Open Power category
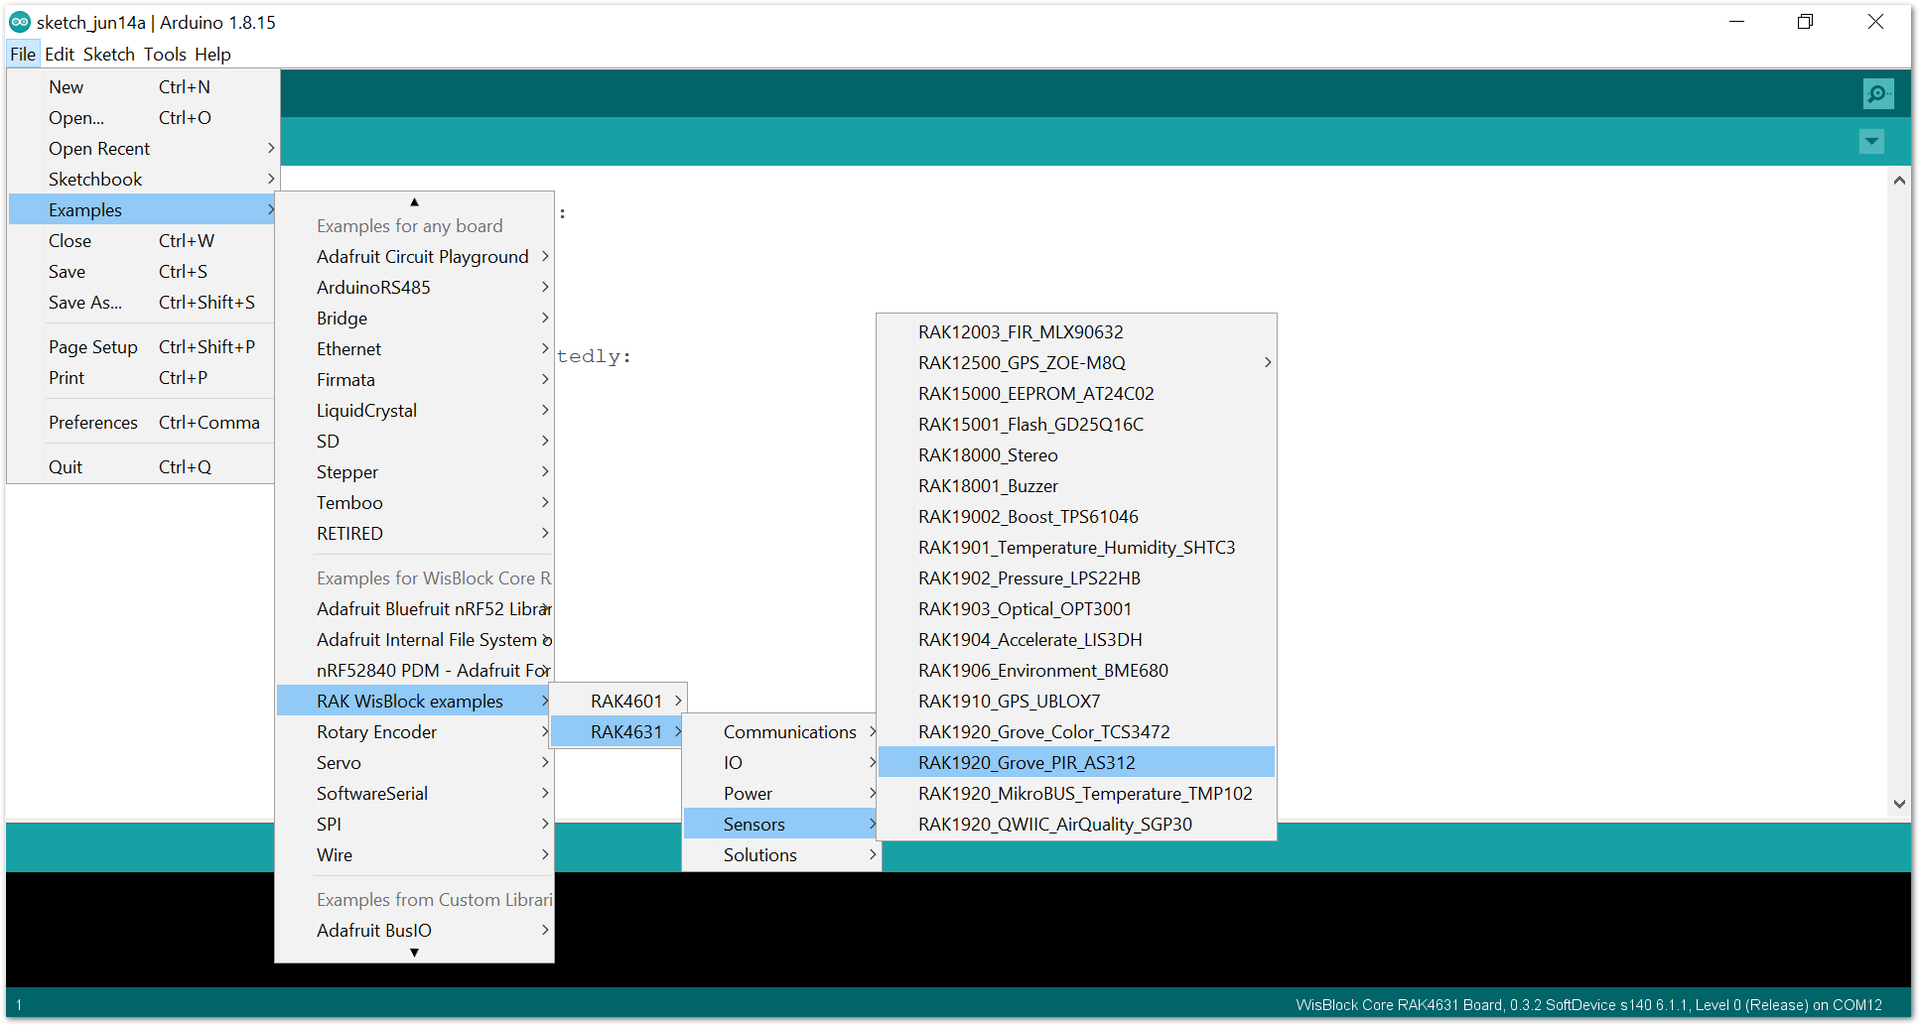Viewport: 1920px width, 1026px height. click(781, 794)
